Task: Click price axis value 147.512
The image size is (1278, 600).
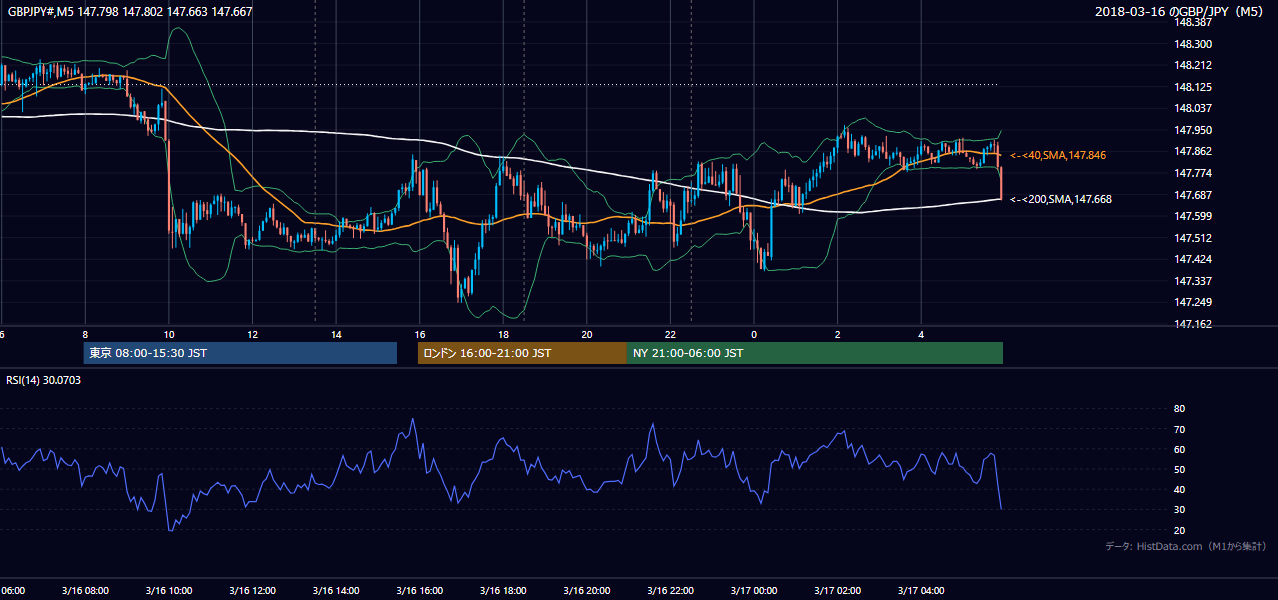Action: pyautogui.click(x=1194, y=238)
